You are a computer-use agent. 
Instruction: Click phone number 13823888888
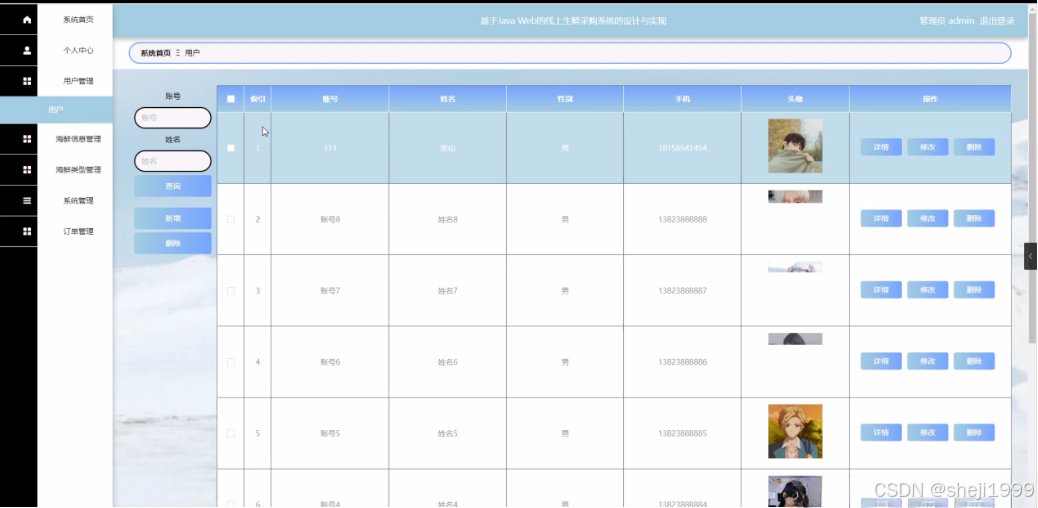click(683, 219)
